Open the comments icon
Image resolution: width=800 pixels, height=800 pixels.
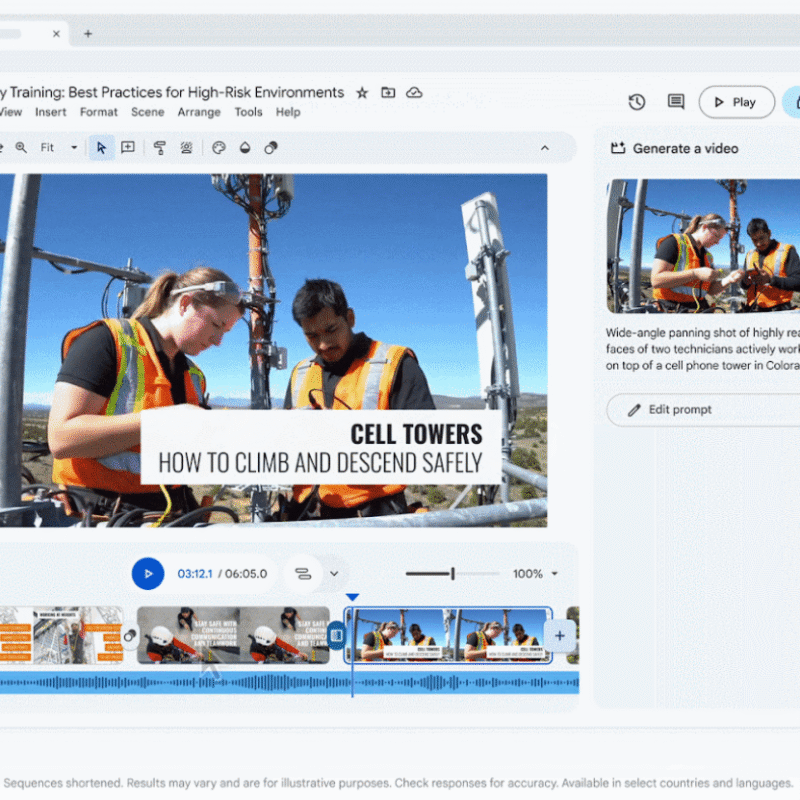676,102
